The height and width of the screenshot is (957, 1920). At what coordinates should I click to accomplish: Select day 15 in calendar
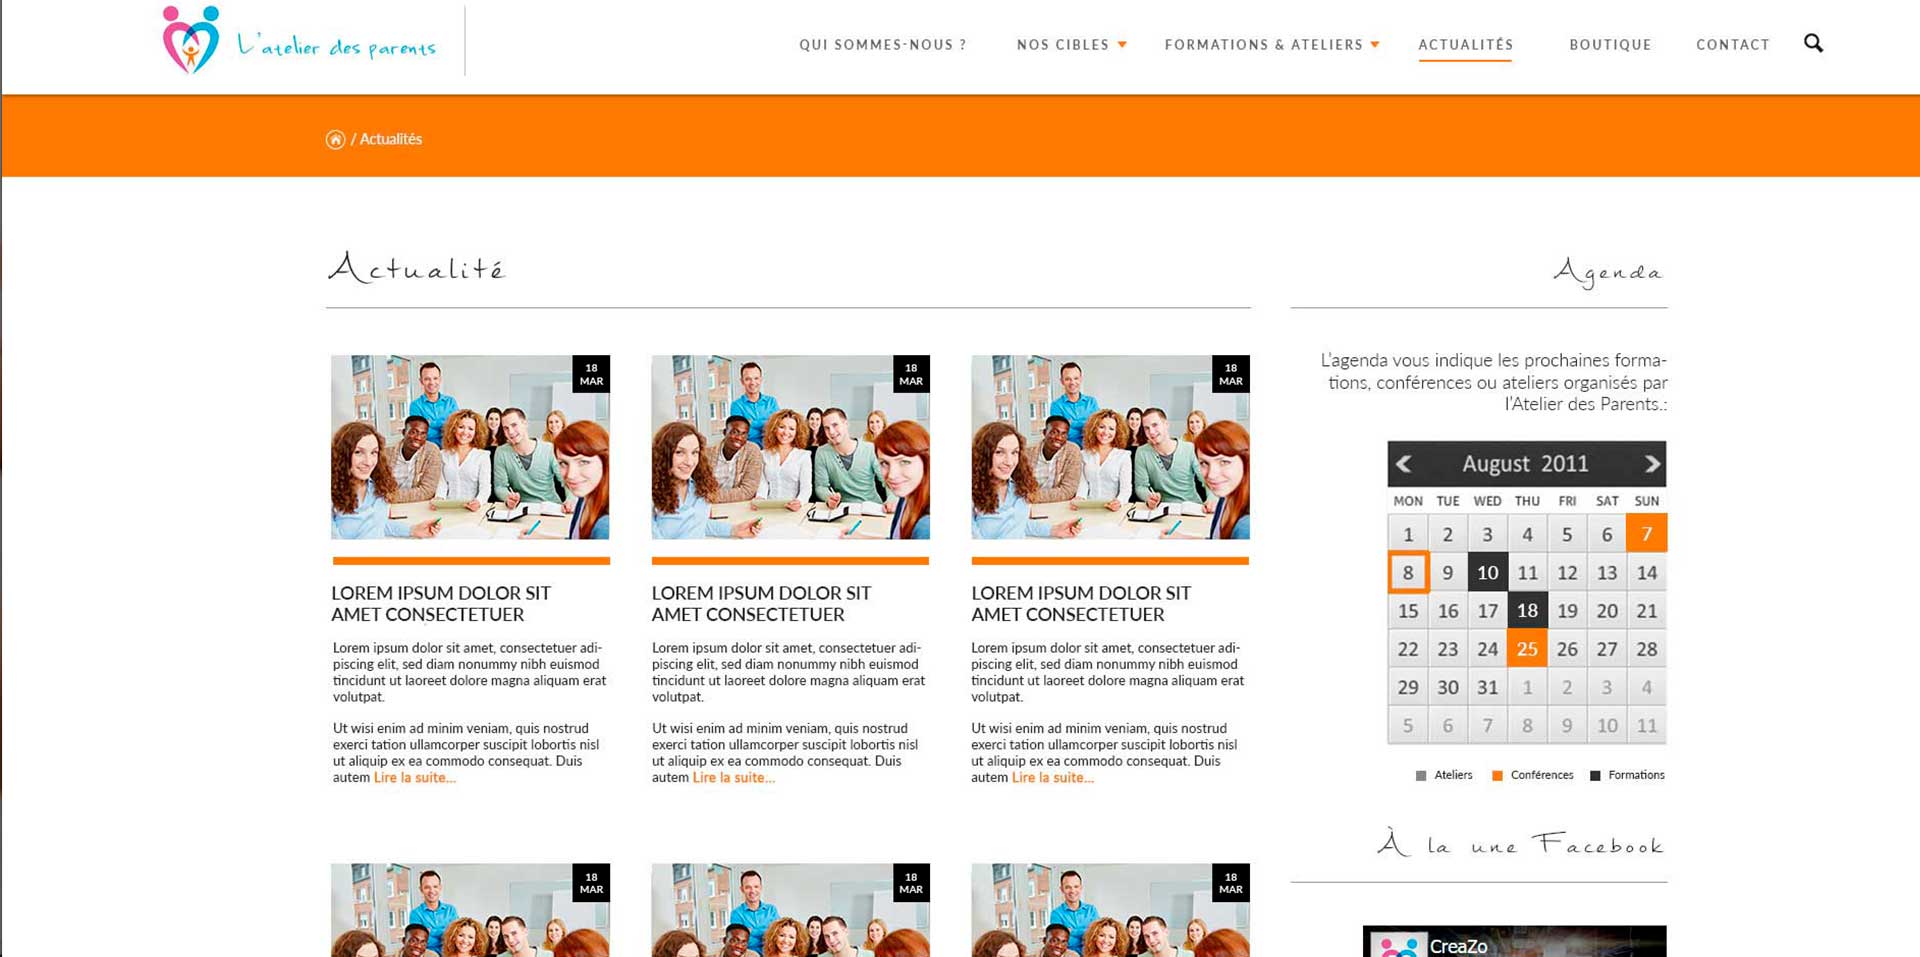(x=1408, y=610)
